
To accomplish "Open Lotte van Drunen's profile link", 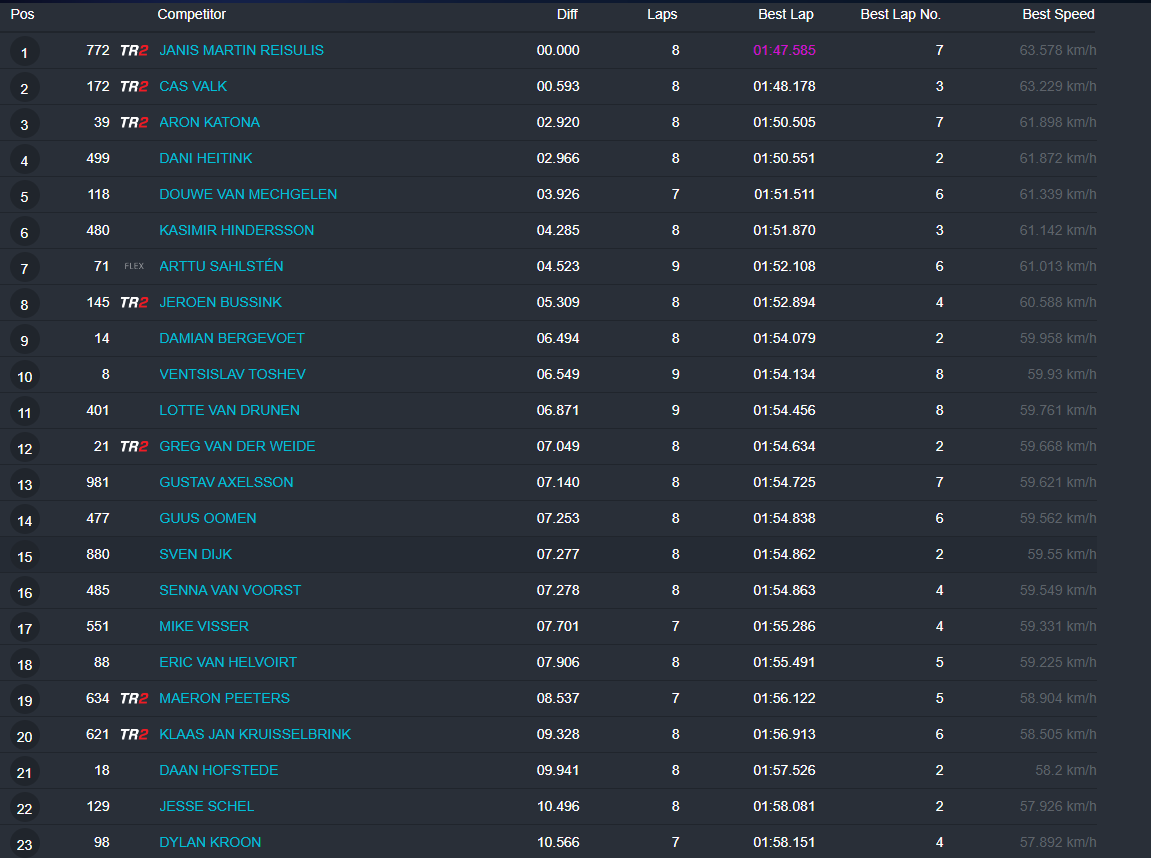I will 229,411.
